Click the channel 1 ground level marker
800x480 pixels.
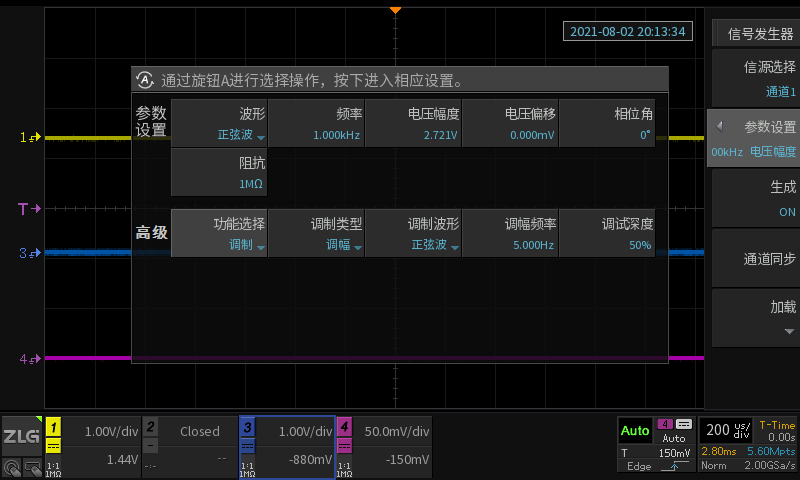click(x=30, y=137)
